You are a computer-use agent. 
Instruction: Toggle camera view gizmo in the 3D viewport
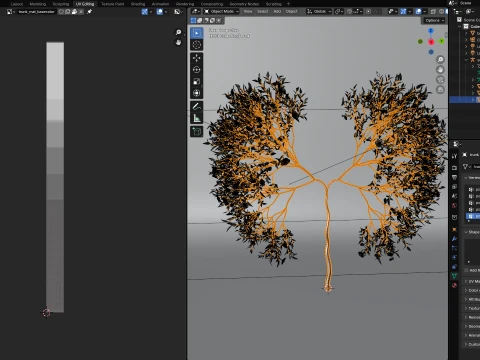[440, 80]
